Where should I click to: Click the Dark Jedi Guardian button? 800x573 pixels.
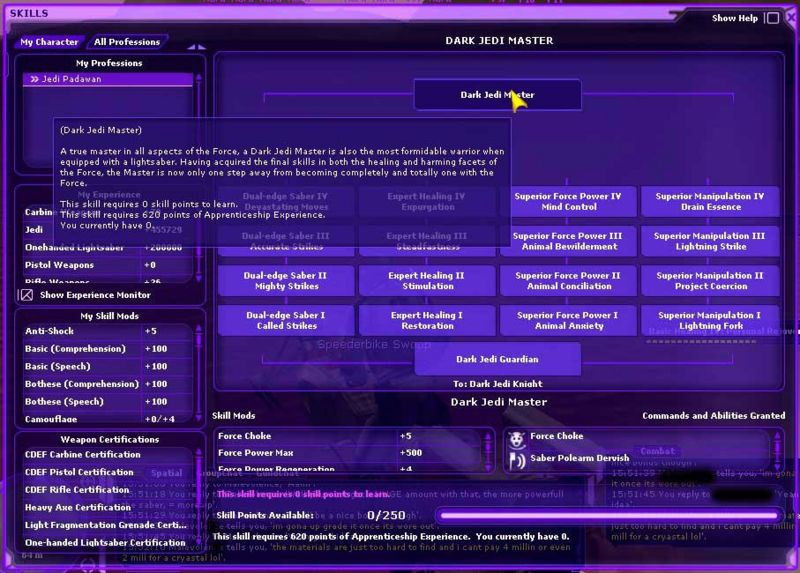[497, 359]
